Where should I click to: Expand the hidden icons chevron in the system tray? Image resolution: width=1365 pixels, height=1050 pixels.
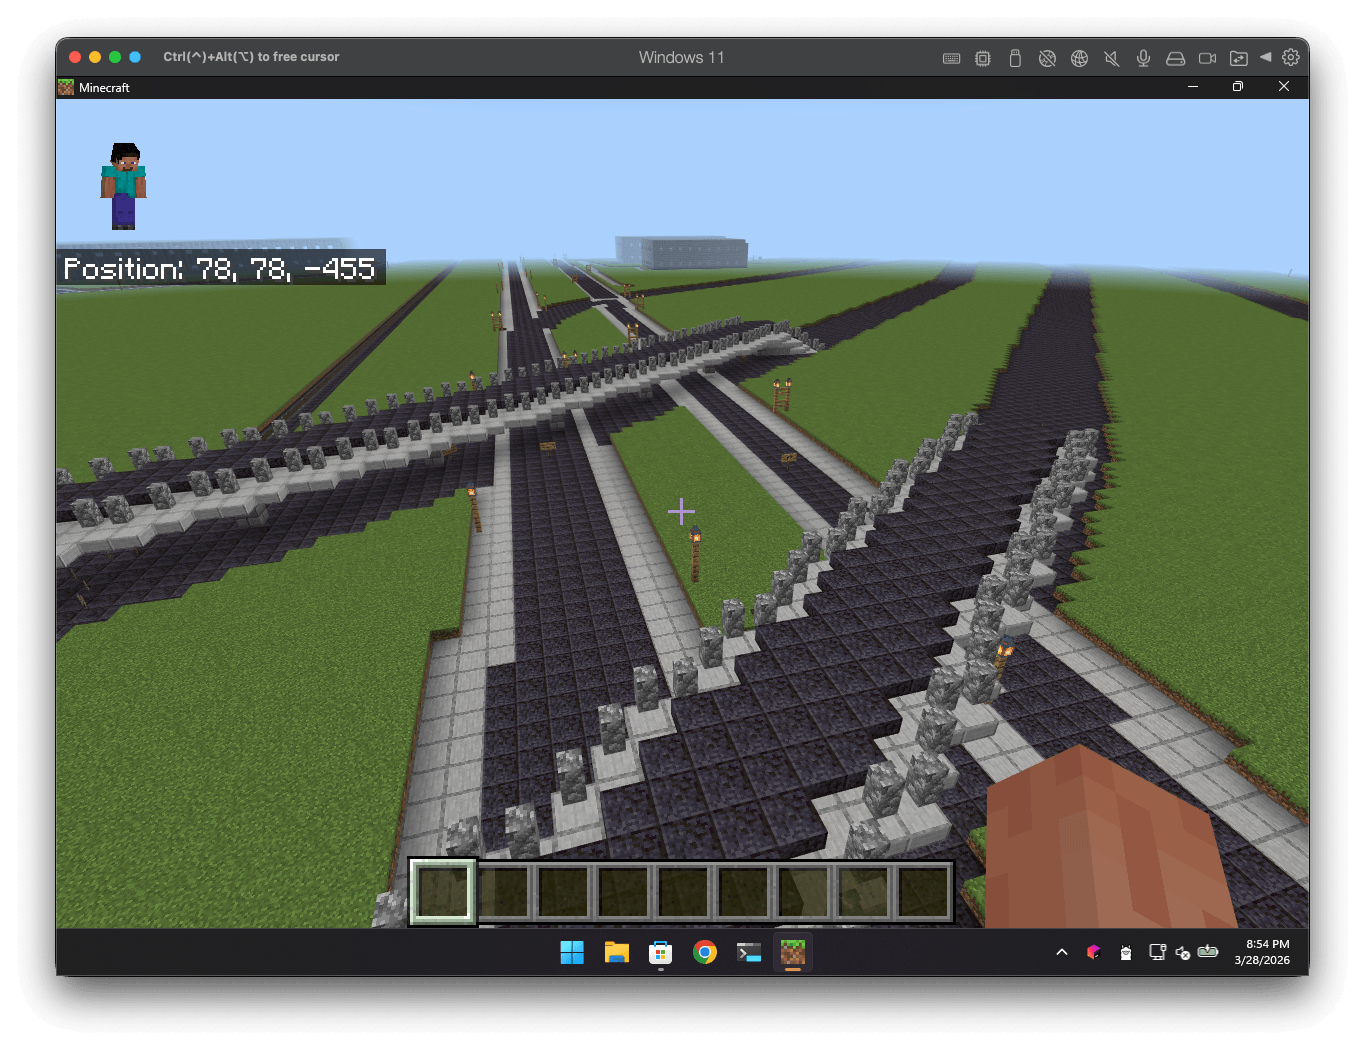[1062, 953]
